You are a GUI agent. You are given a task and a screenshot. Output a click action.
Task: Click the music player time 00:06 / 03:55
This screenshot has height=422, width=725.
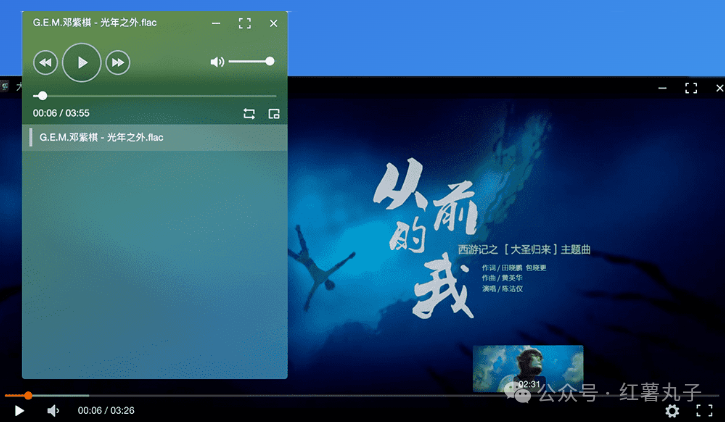point(61,113)
